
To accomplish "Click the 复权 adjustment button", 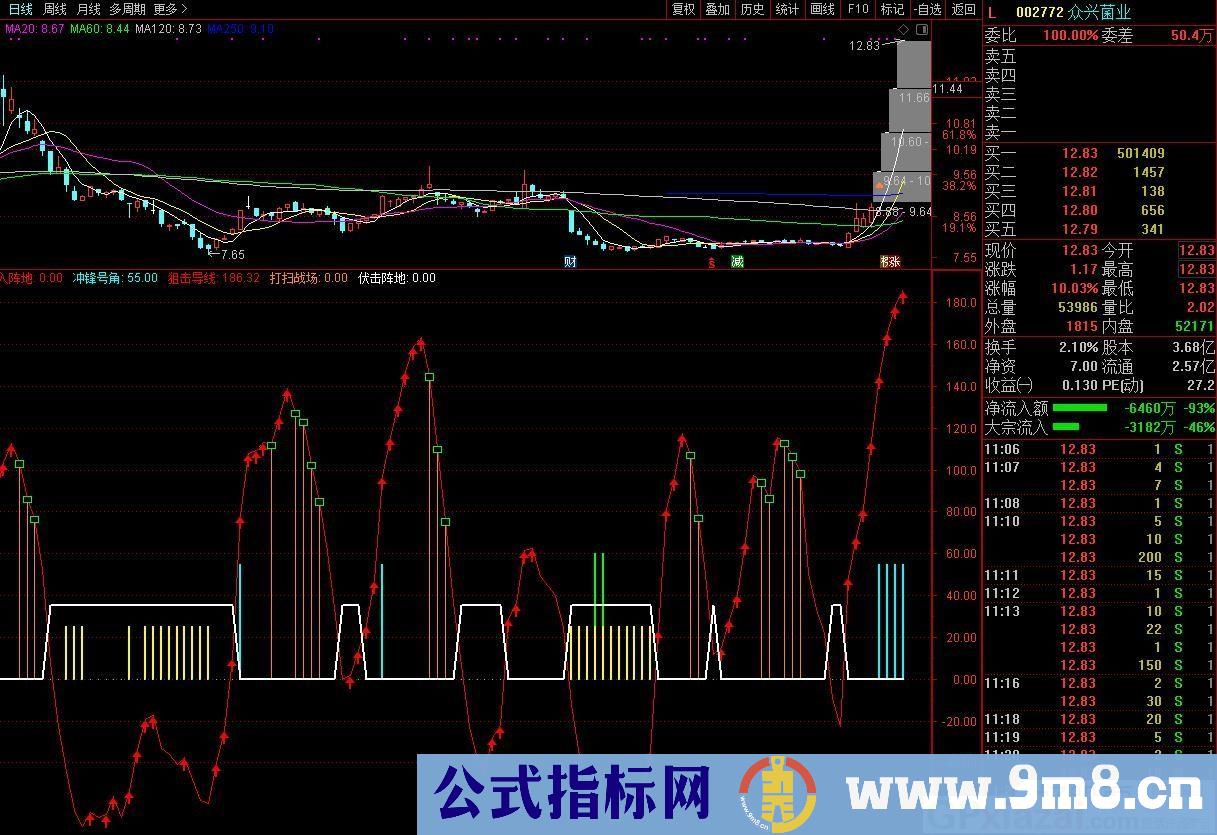I will pyautogui.click(x=683, y=9).
